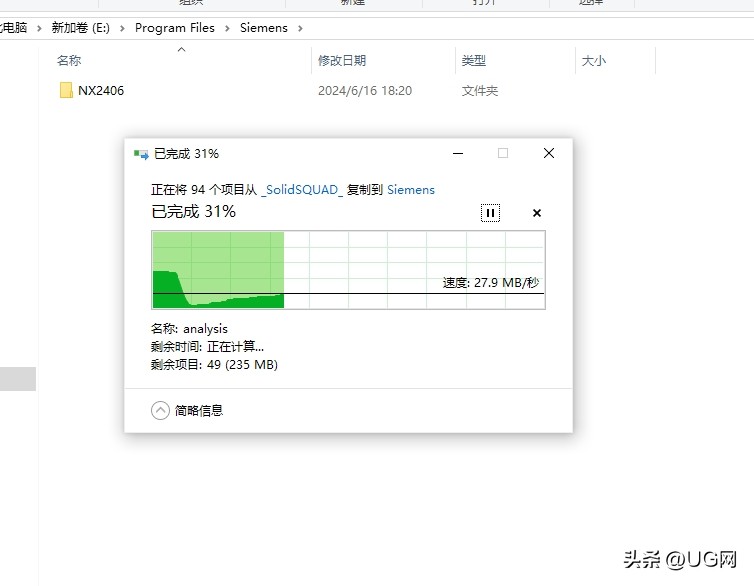Screen dimensions: 754x586
Task: Click the 剩余时间: 正在计算... text
Action: pos(207,347)
